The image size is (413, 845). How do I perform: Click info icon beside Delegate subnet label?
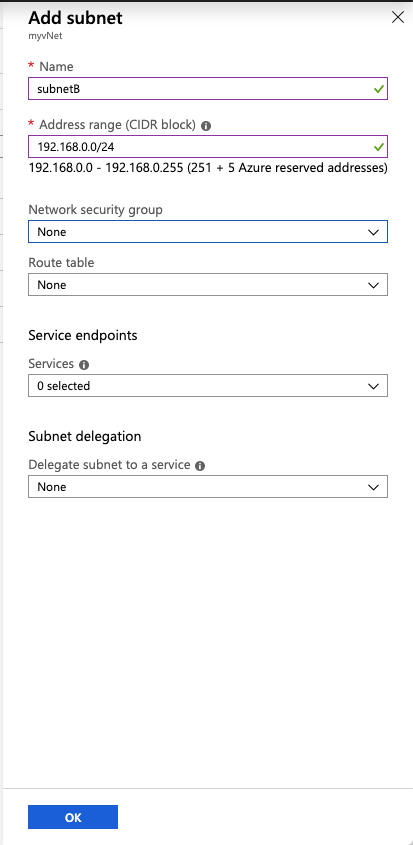pos(200,466)
